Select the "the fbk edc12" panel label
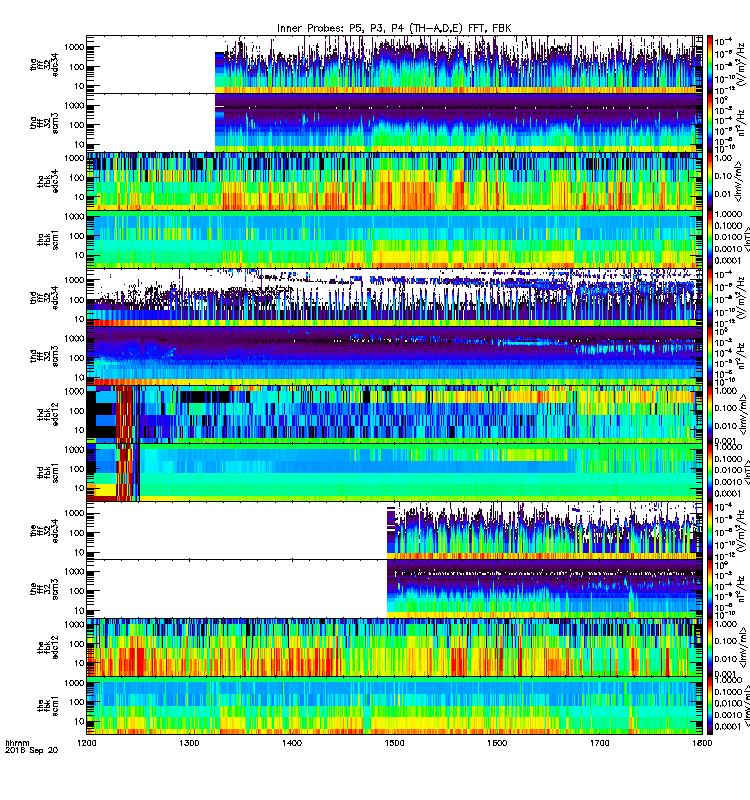 (x=48, y=647)
